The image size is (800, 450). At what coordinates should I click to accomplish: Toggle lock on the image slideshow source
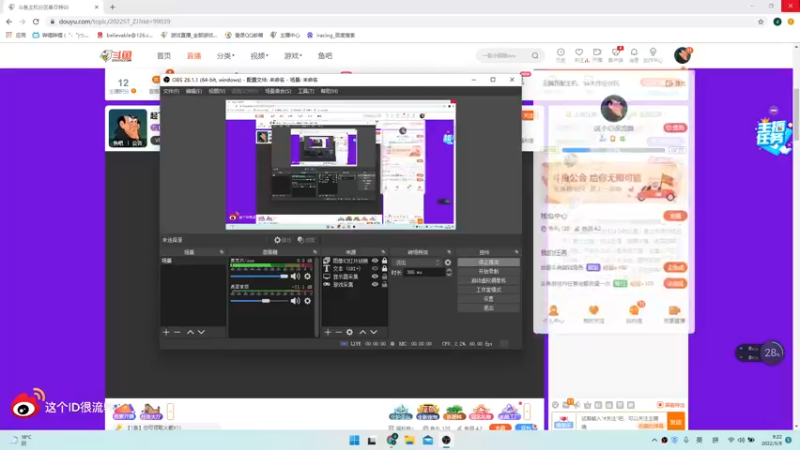click(385, 261)
